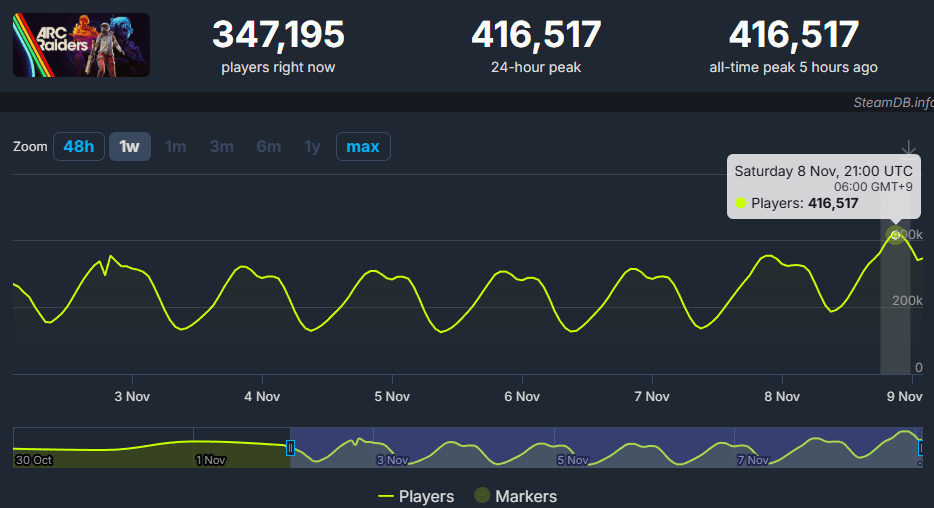
Task: Click the yellow dot in Players tooltip
Action: (740, 203)
